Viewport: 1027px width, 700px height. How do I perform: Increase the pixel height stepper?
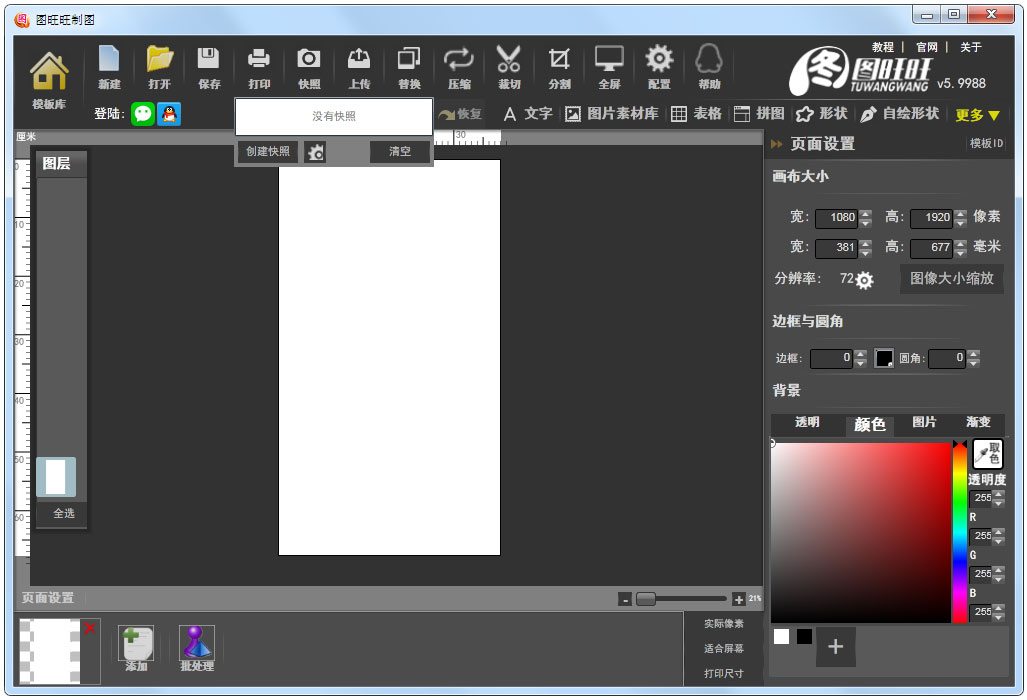[x=960, y=213]
